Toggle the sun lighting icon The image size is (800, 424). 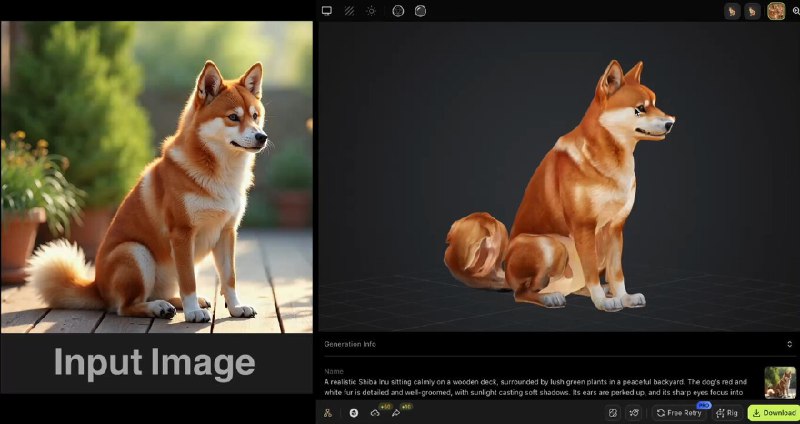(371, 11)
